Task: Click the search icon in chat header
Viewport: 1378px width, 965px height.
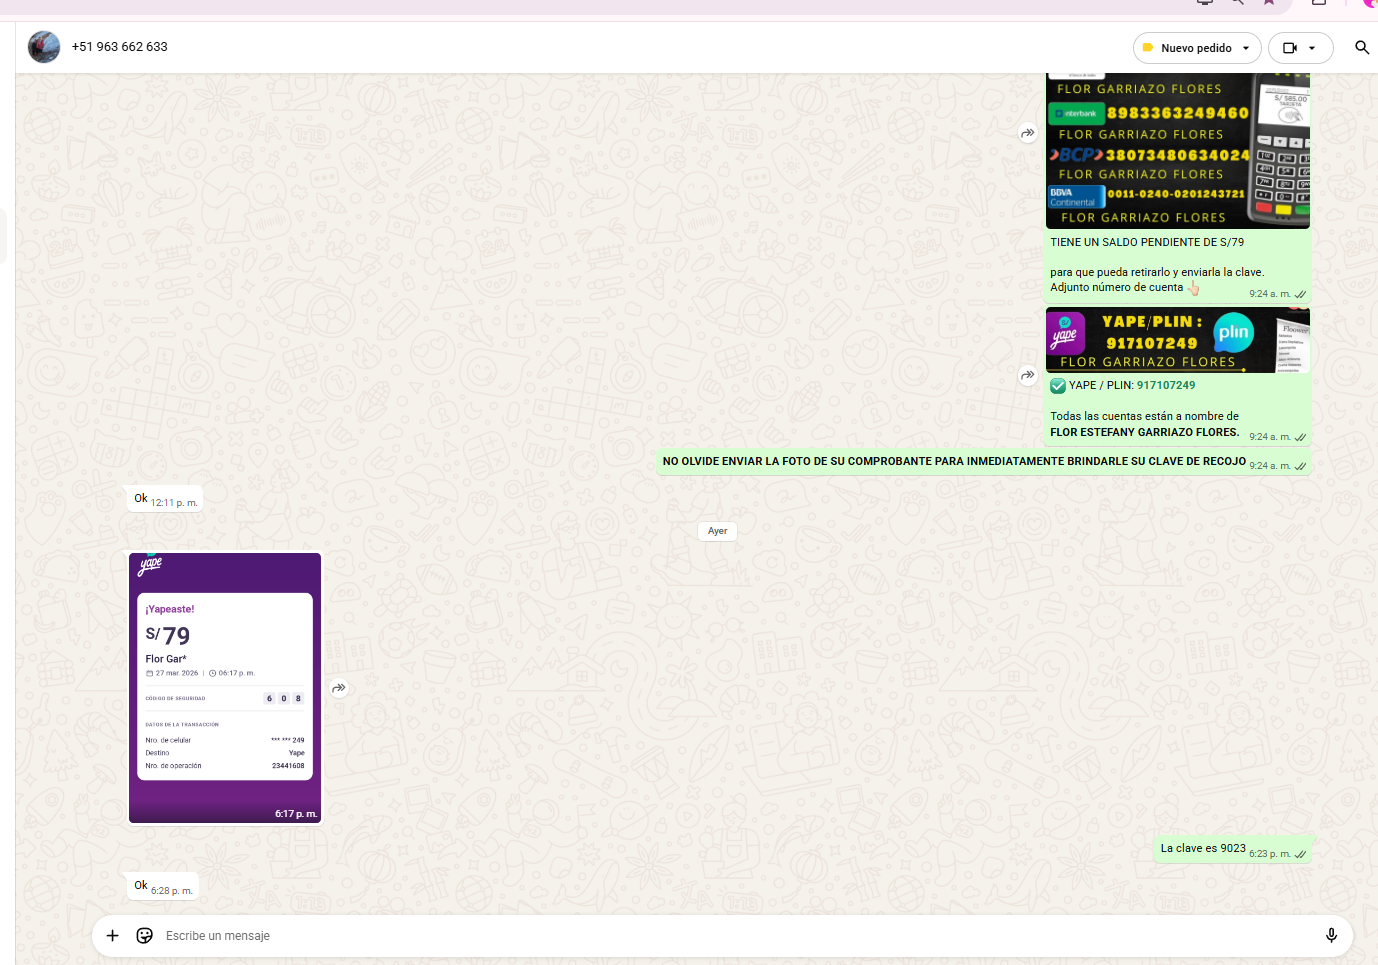Action: [x=1361, y=48]
